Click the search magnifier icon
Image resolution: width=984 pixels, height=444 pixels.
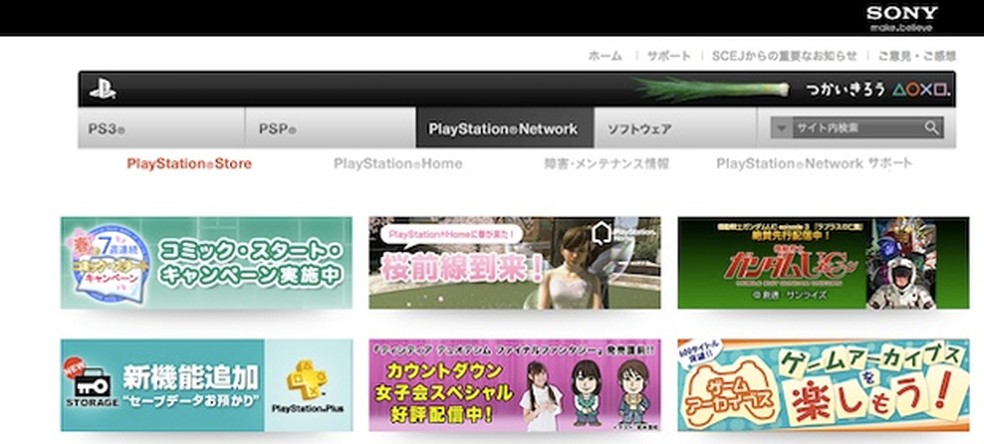931,128
